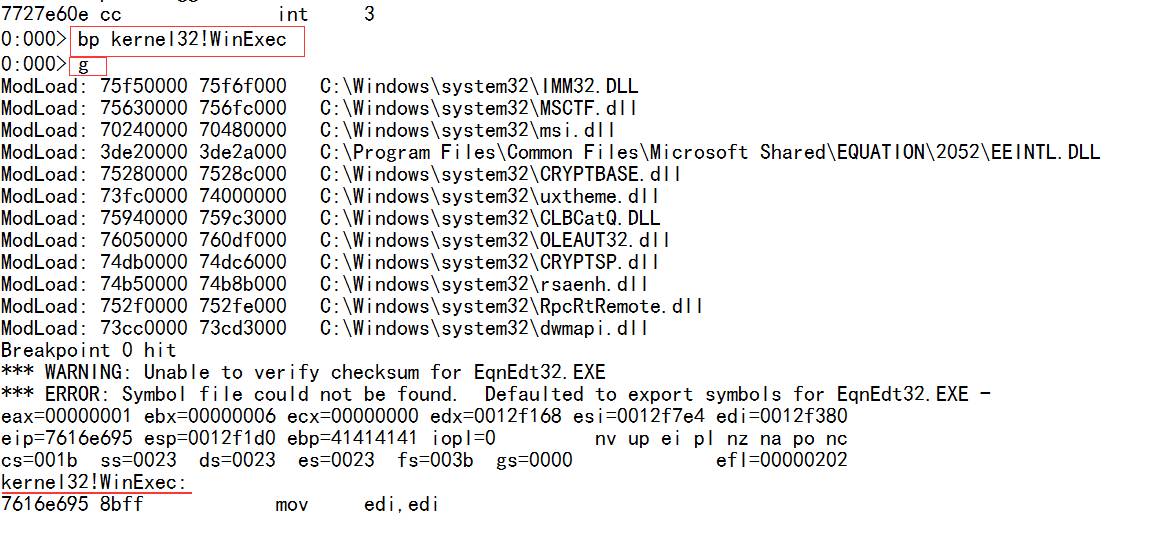Click the dwmapi.dll module path
Viewport: 1156px width, 543px height.
click(x=484, y=328)
